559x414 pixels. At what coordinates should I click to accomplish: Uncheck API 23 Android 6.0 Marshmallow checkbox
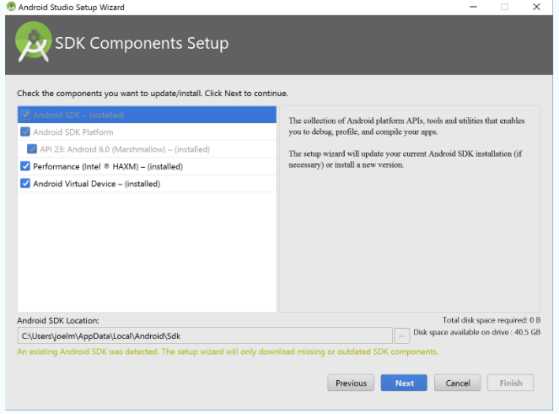click(x=32, y=149)
